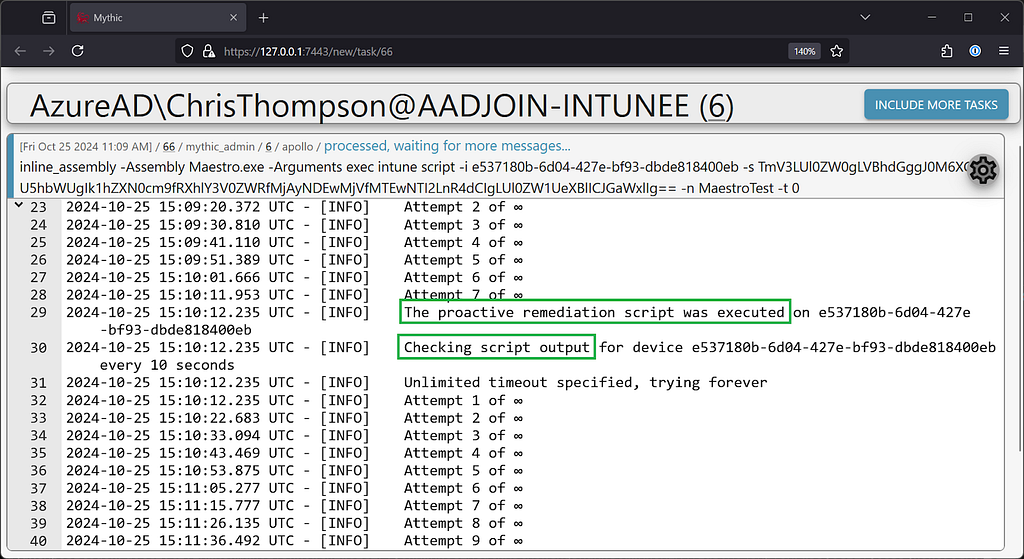Reset the 140% zoom level

(805, 51)
